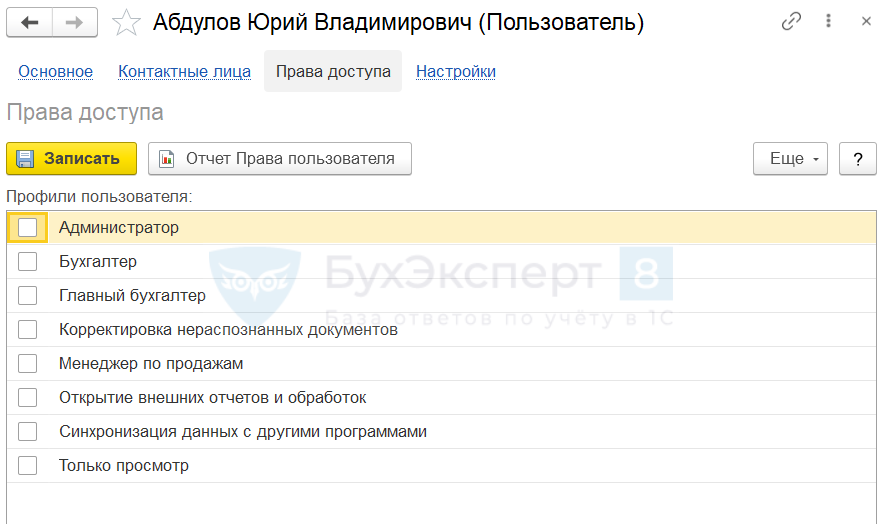The width and height of the screenshot is (883, 524).
Task: Click the back arrow navigation button
Action: coord(29,22)
